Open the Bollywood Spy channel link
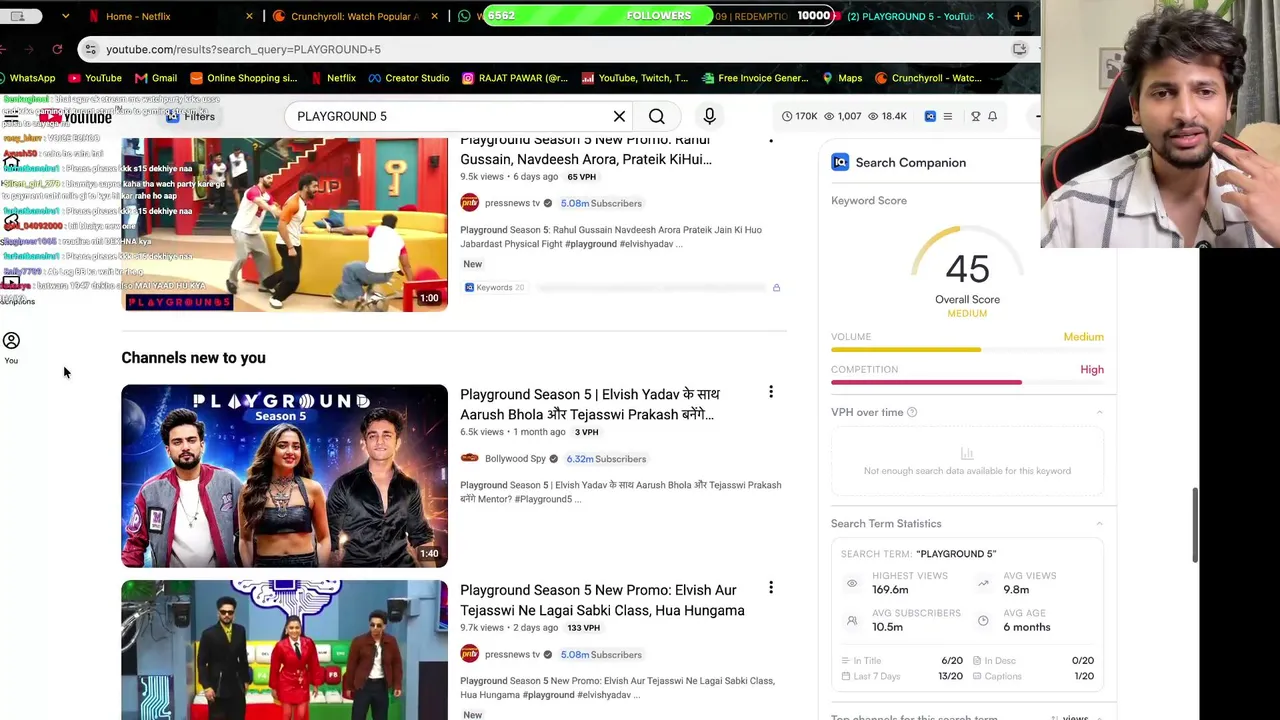Screen dimensions: 1280x720 pyautogui.click(x=515, y=459)
